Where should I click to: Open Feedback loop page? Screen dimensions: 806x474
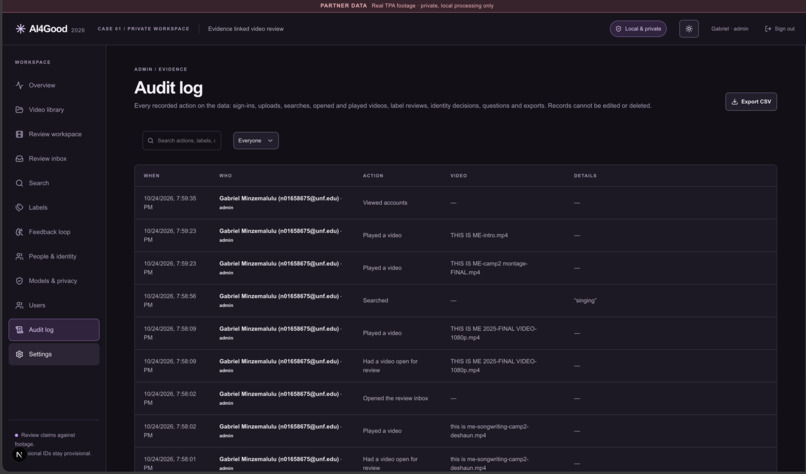coord(54,232)
